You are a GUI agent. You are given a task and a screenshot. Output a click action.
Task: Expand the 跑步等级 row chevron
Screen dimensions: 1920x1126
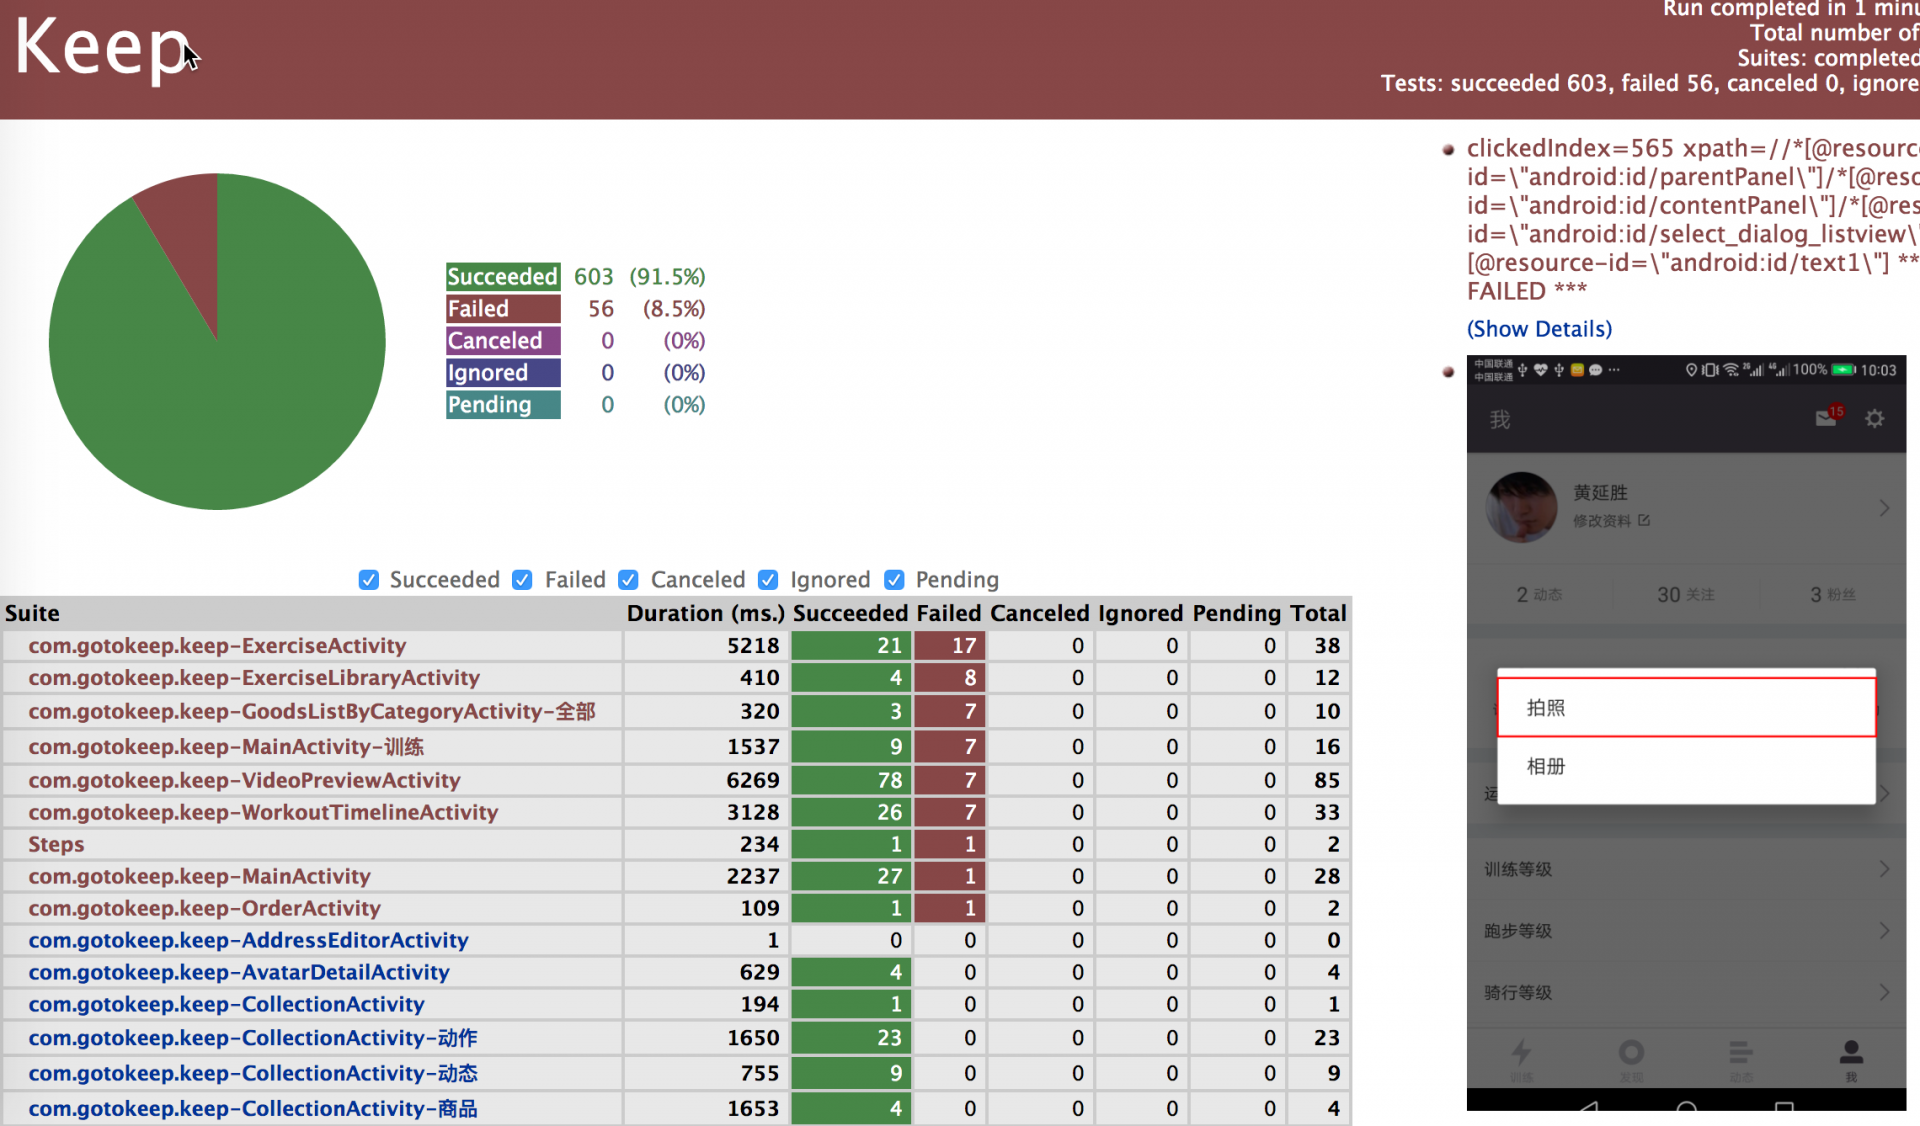coord(1884,931)
